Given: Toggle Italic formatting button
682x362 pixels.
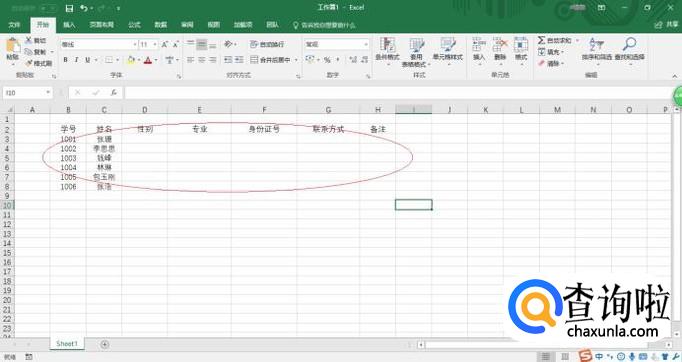Looking at the screenshot, I should (x=76, y=60).
